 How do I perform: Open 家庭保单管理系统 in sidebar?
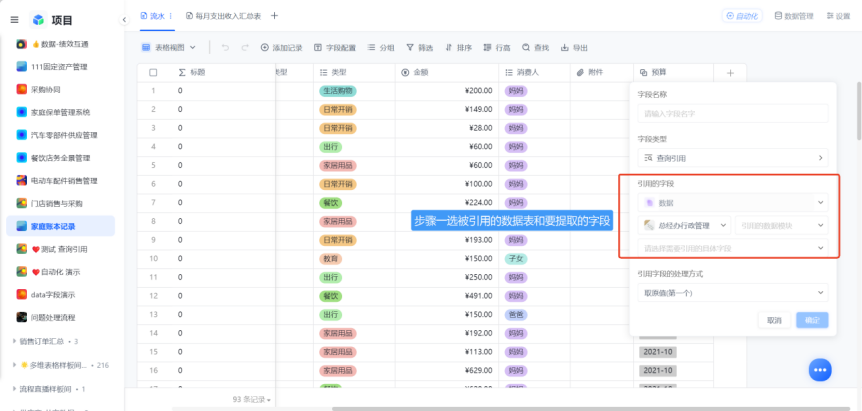click(60, 112)
